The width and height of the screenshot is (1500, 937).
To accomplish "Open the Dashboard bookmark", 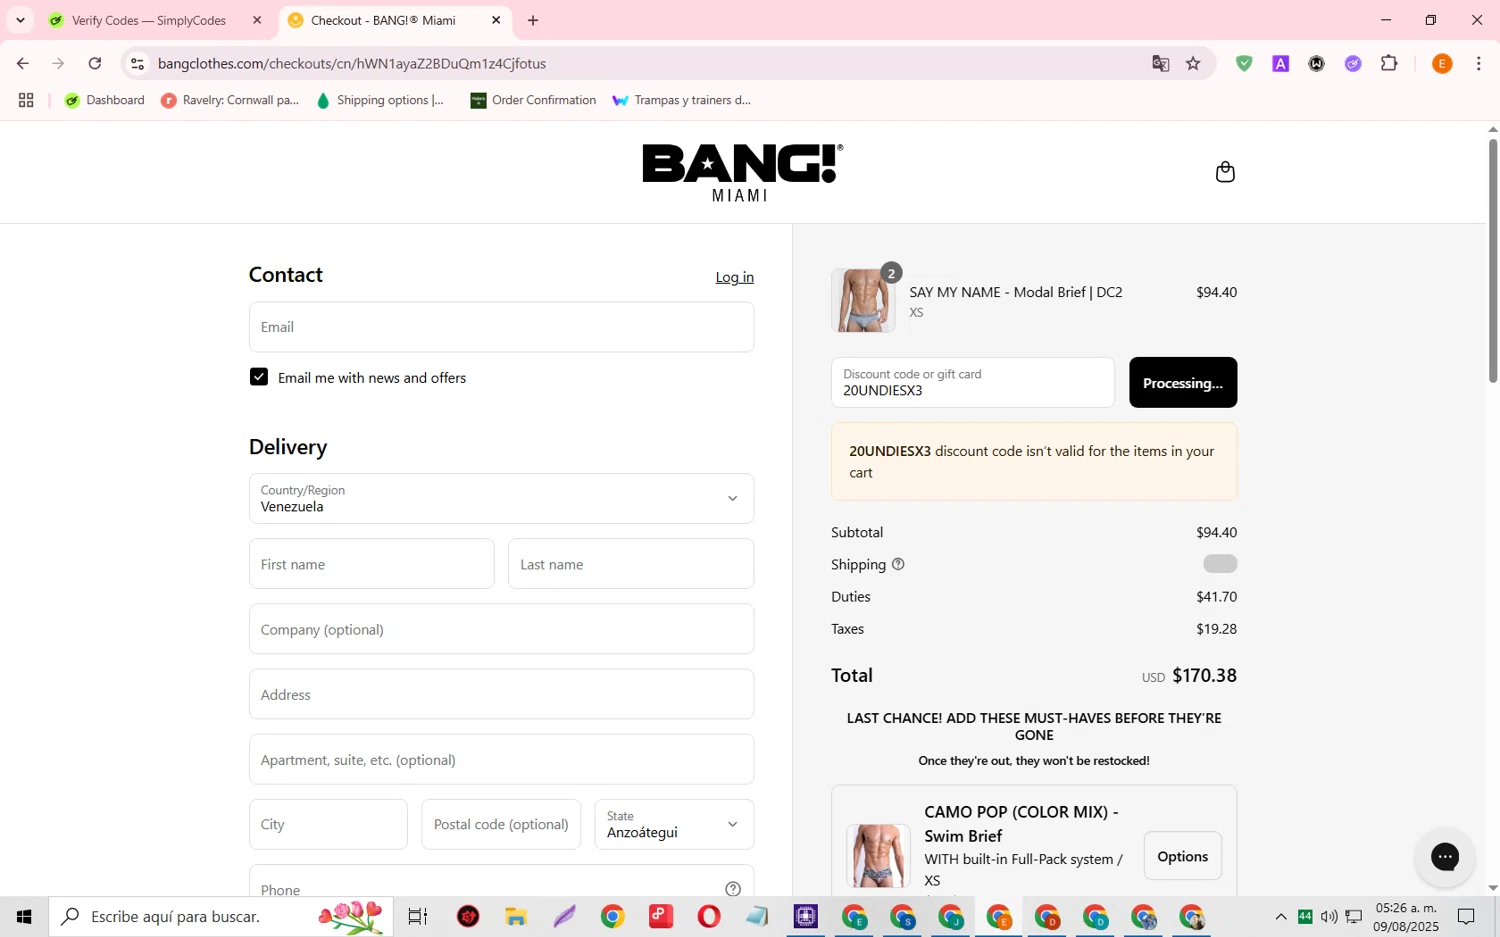I will [x=105, y=100].
